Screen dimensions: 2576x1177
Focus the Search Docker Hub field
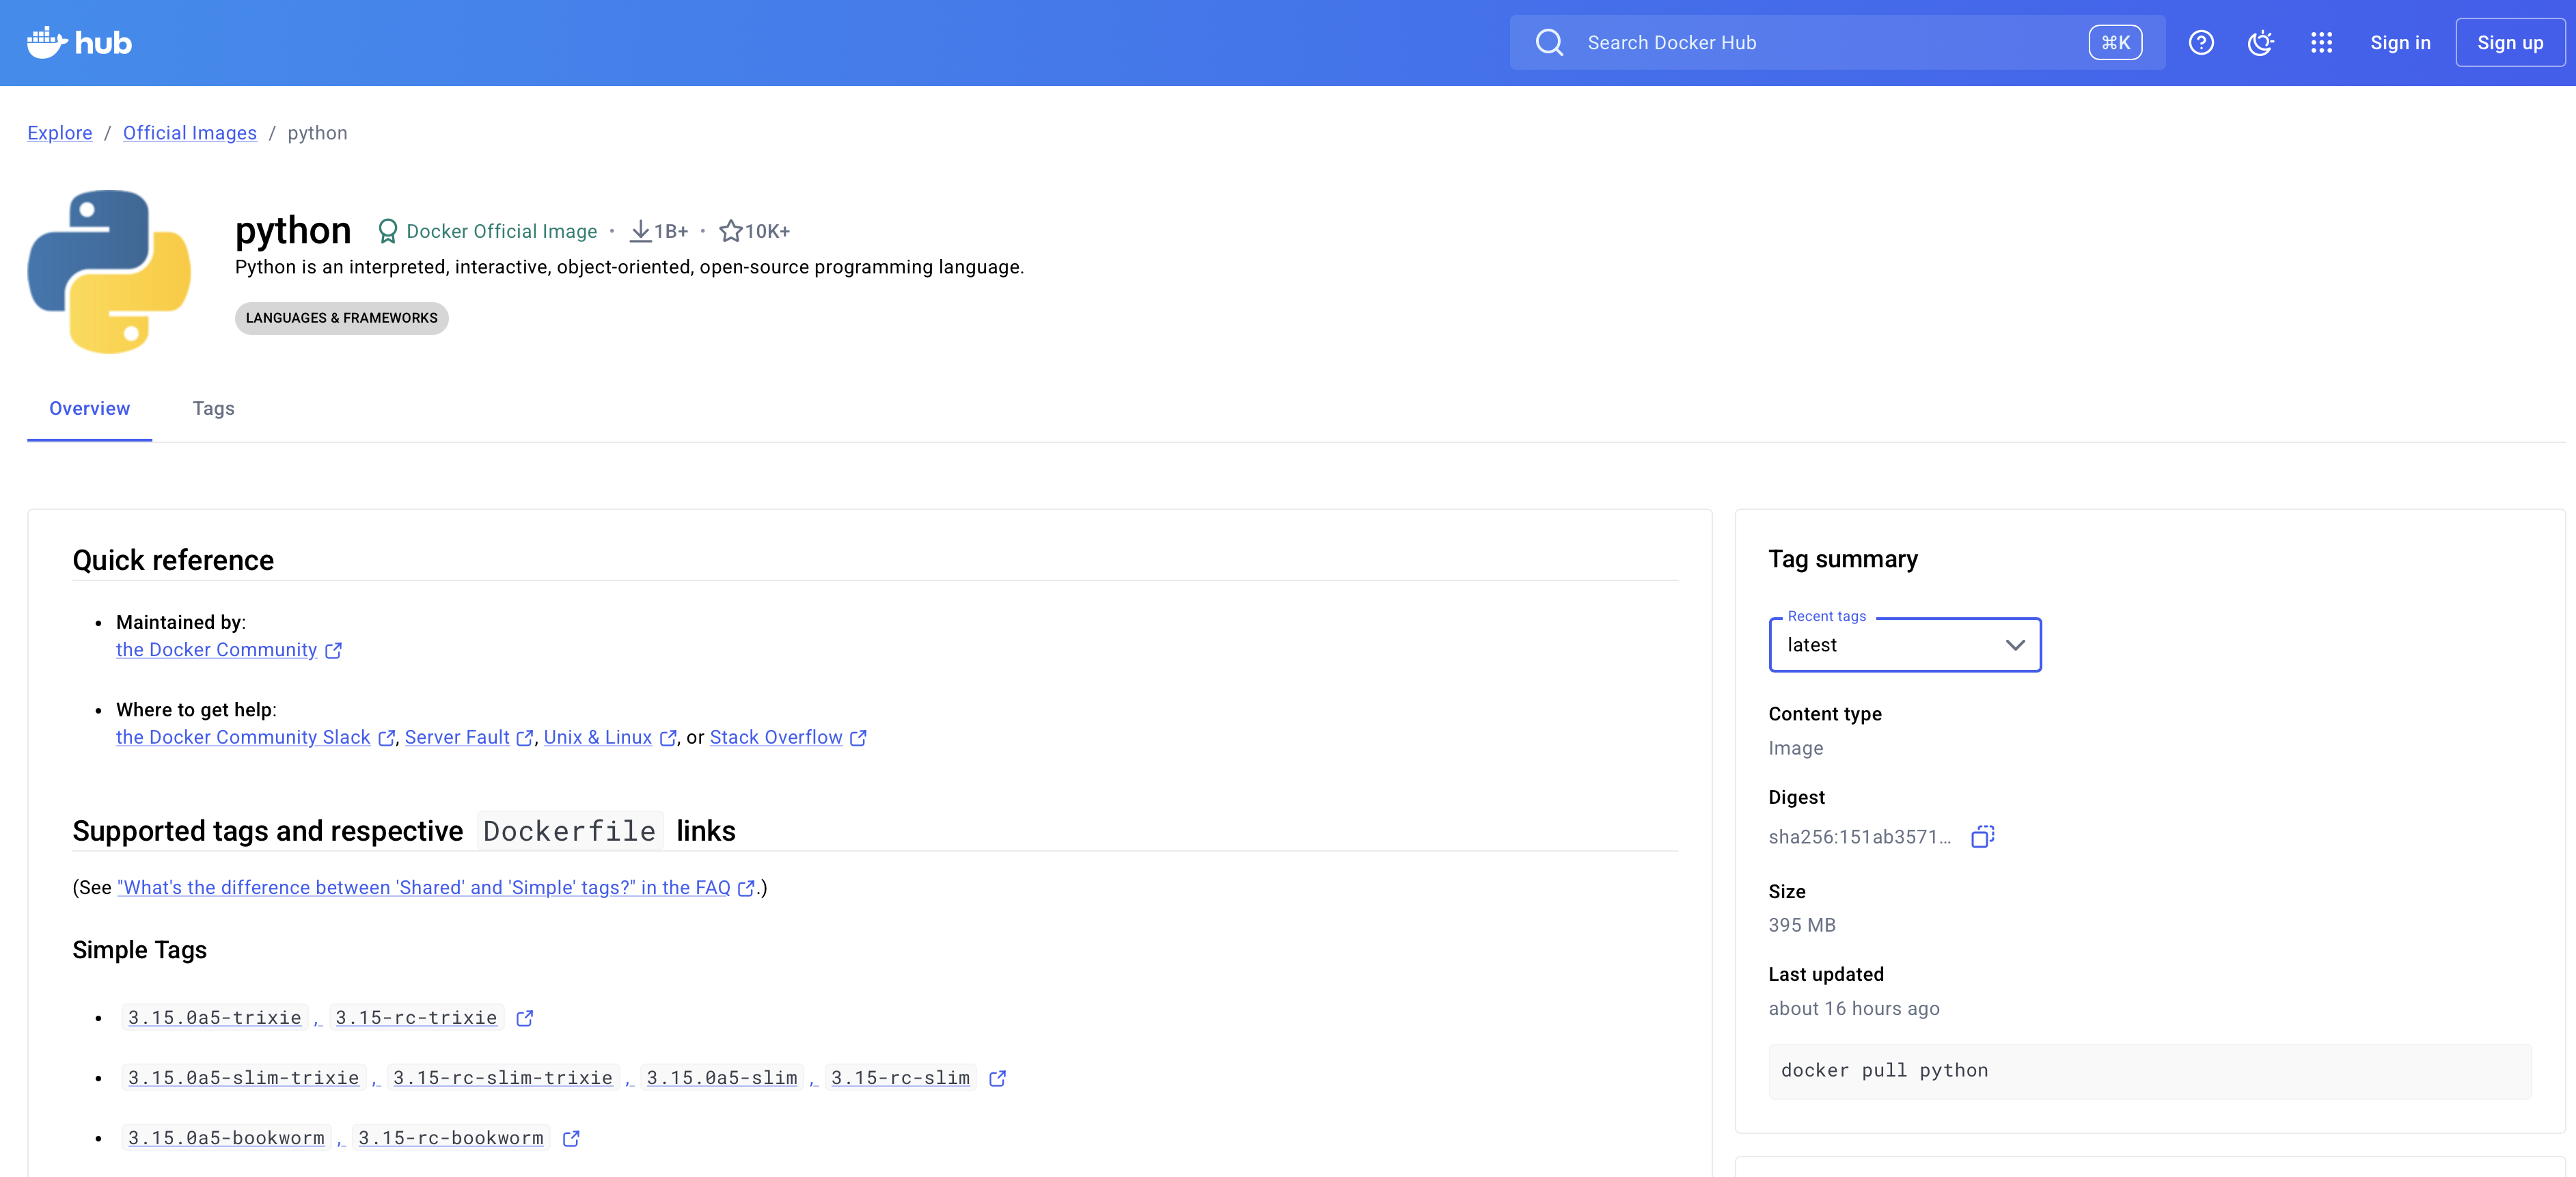pyautogui.click(x=1837, y=43)
